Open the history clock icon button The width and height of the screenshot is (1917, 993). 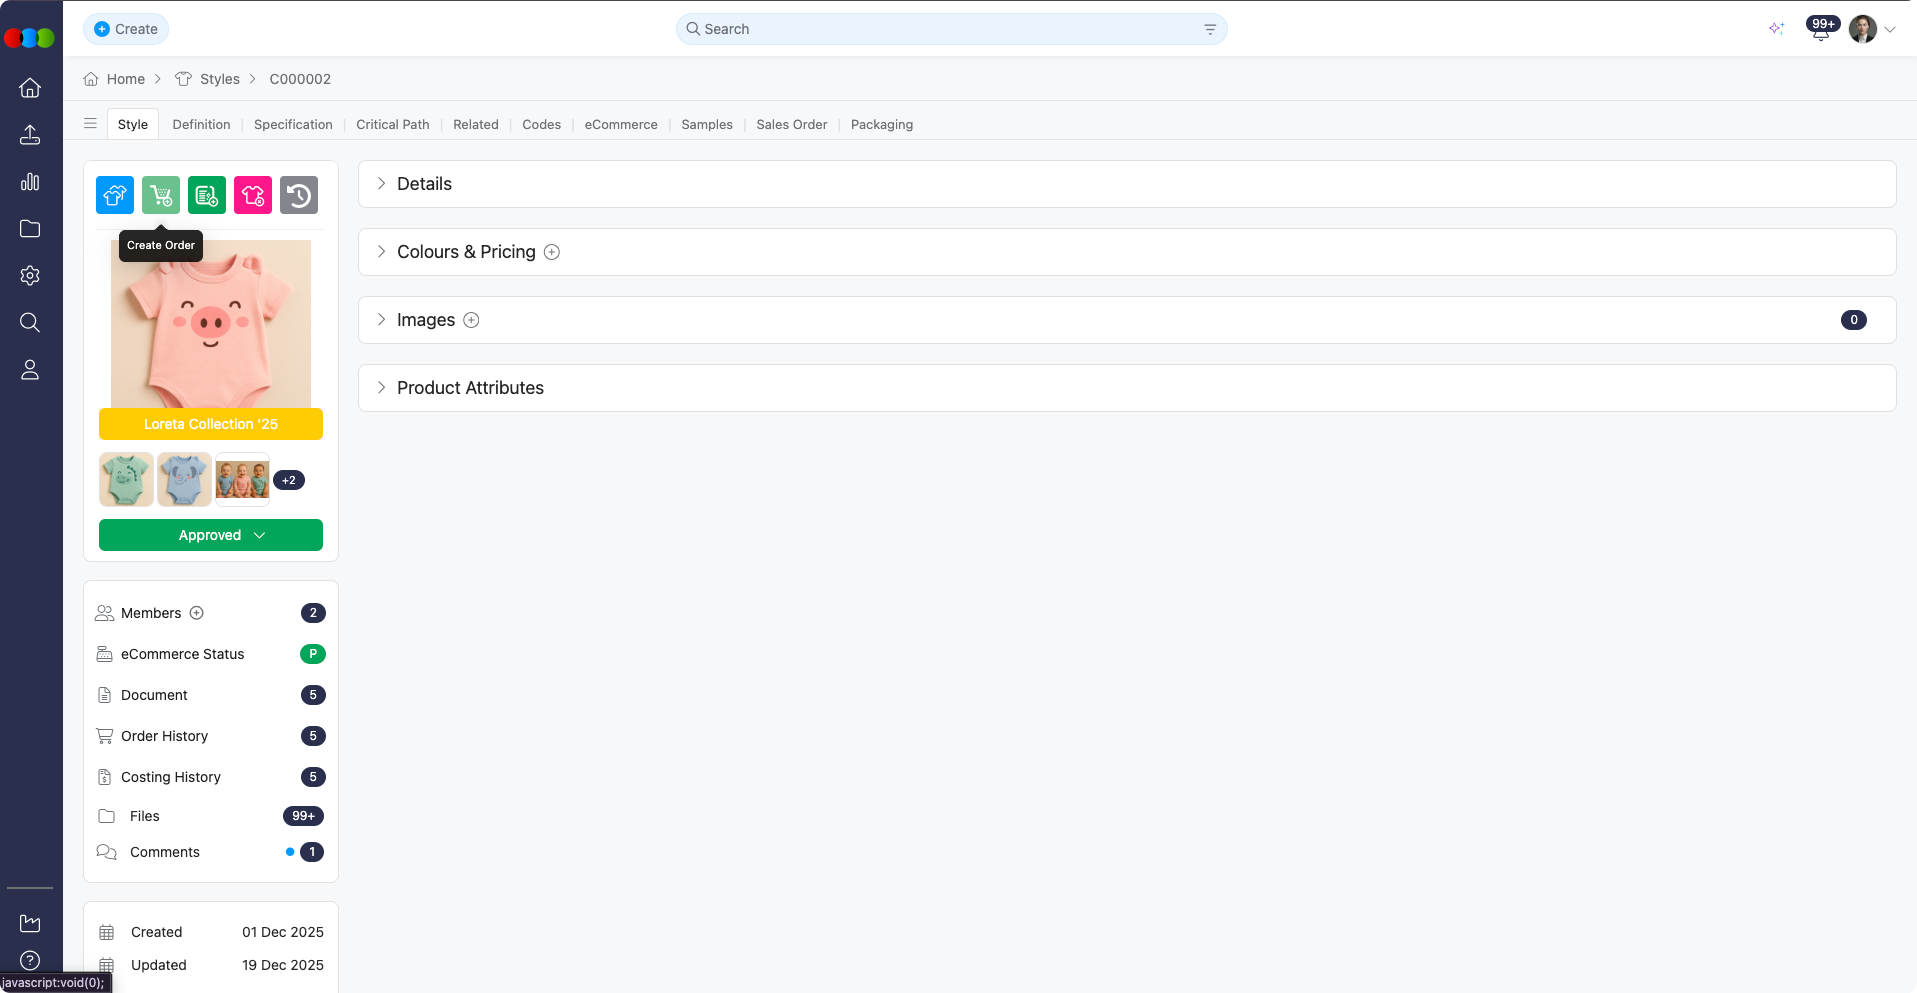coord(299,195)
